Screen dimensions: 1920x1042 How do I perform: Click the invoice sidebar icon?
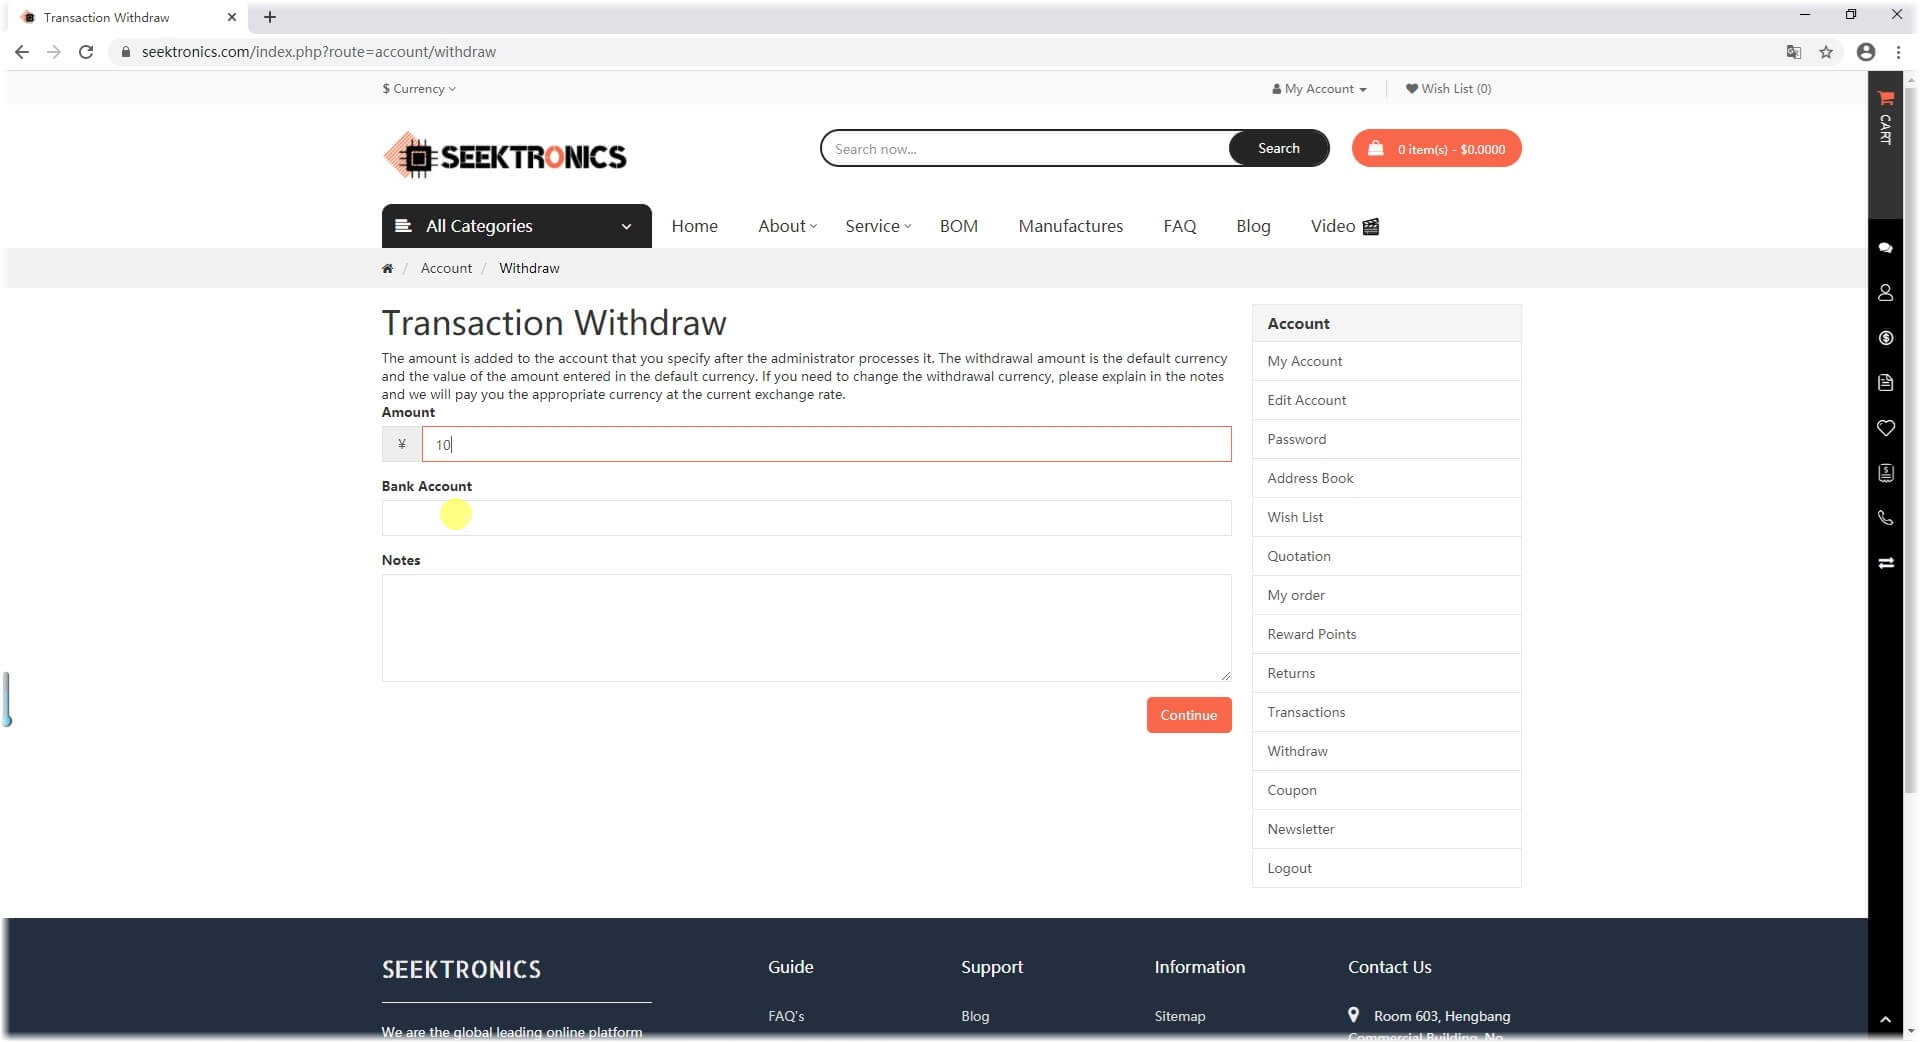pos(1885,473)
